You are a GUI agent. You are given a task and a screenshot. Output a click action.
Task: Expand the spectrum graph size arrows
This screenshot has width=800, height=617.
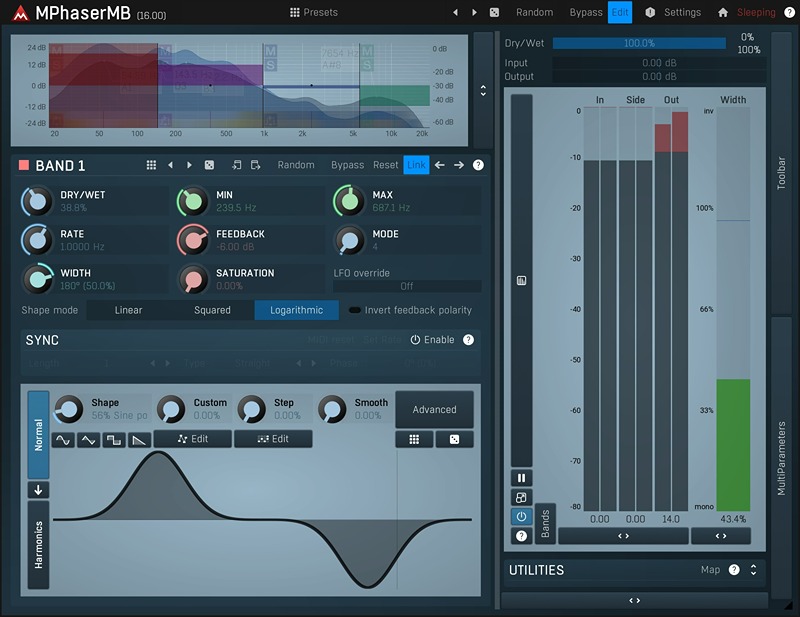tap(483, 90)
